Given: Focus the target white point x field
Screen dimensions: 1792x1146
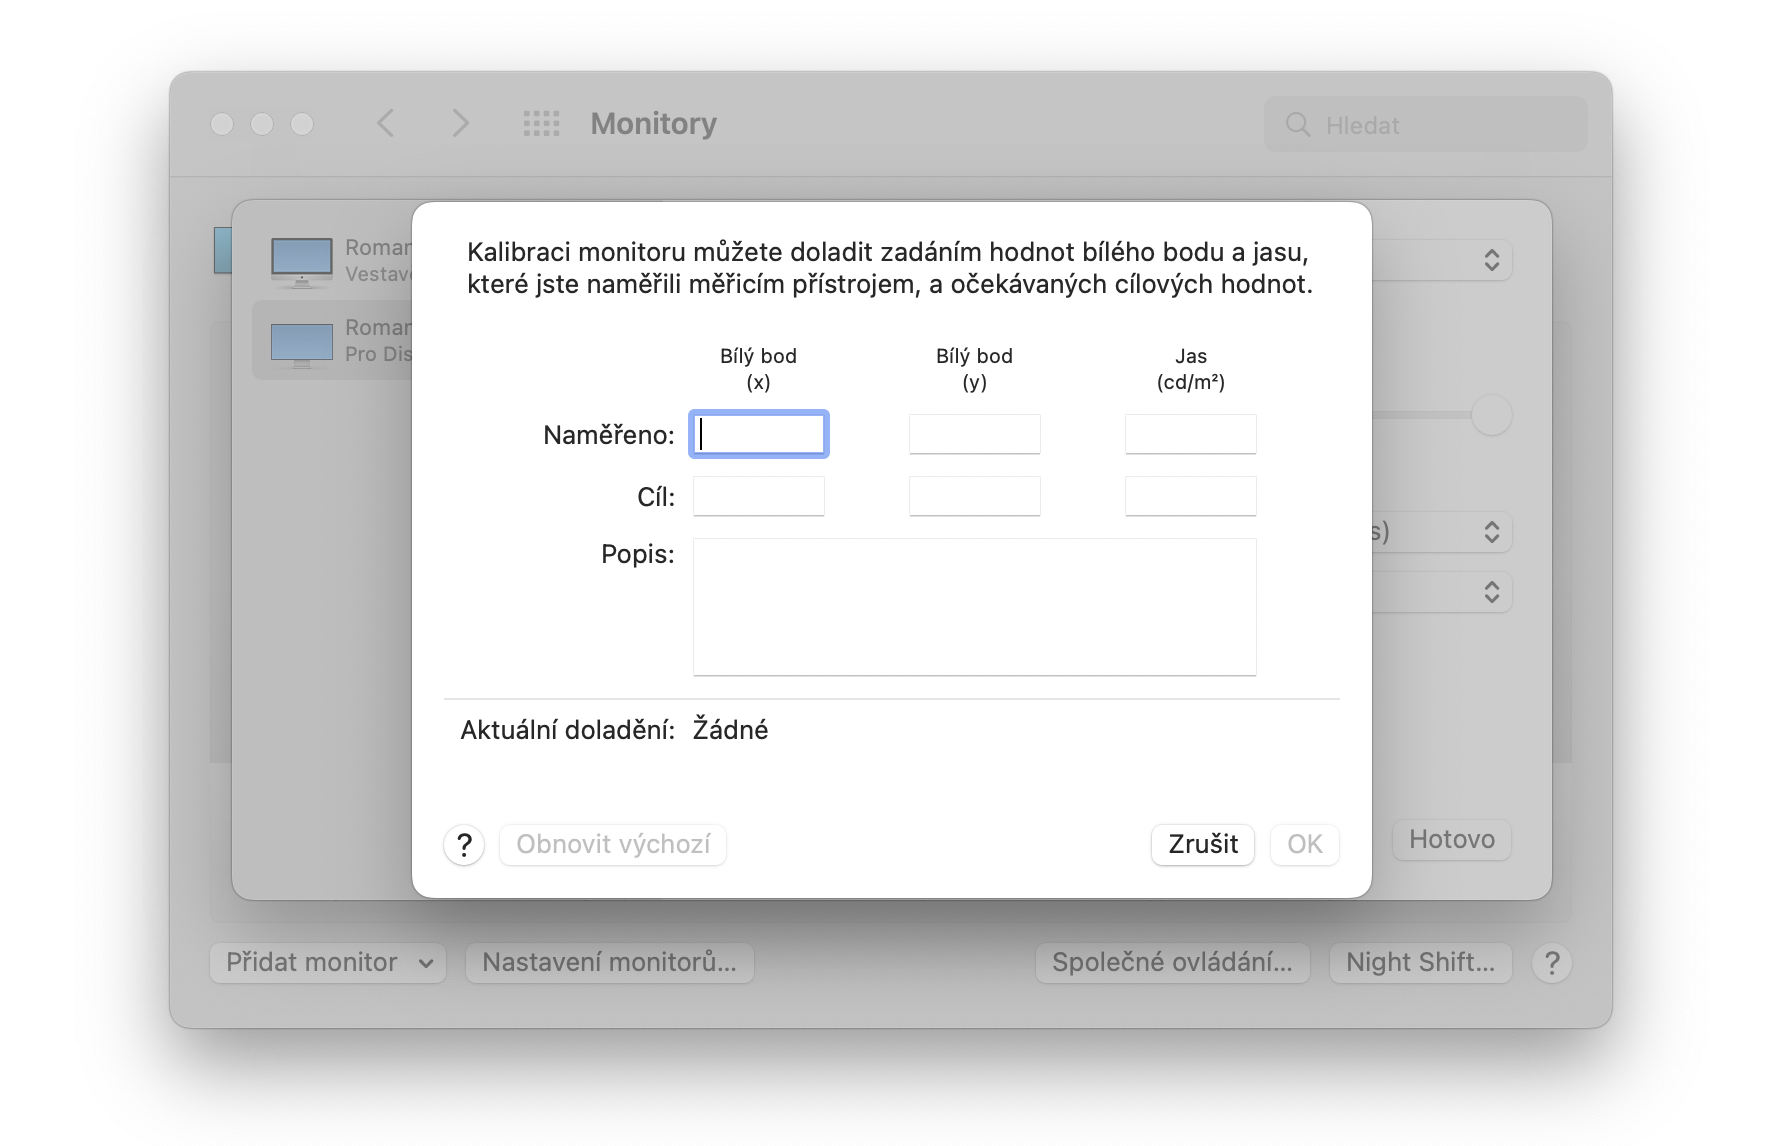Looking at the screenshot, I should [x=759, y=496].
